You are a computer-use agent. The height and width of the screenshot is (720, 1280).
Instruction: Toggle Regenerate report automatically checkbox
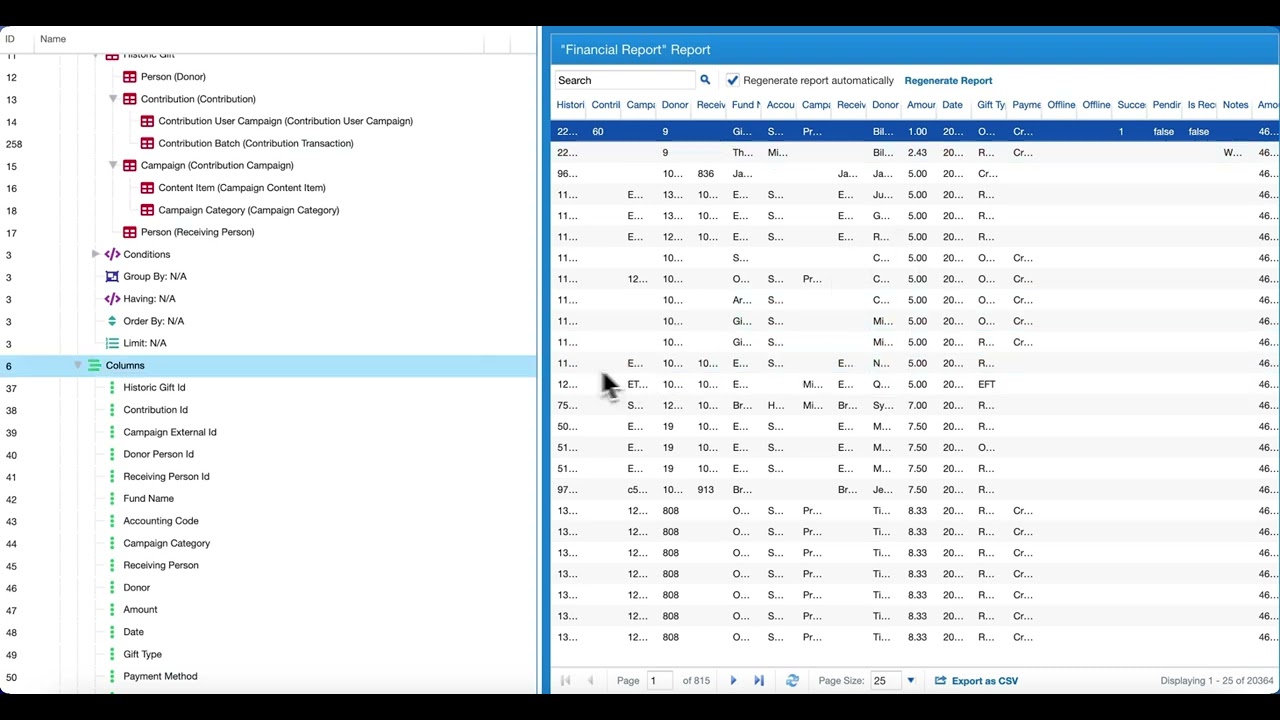point(733,80)
